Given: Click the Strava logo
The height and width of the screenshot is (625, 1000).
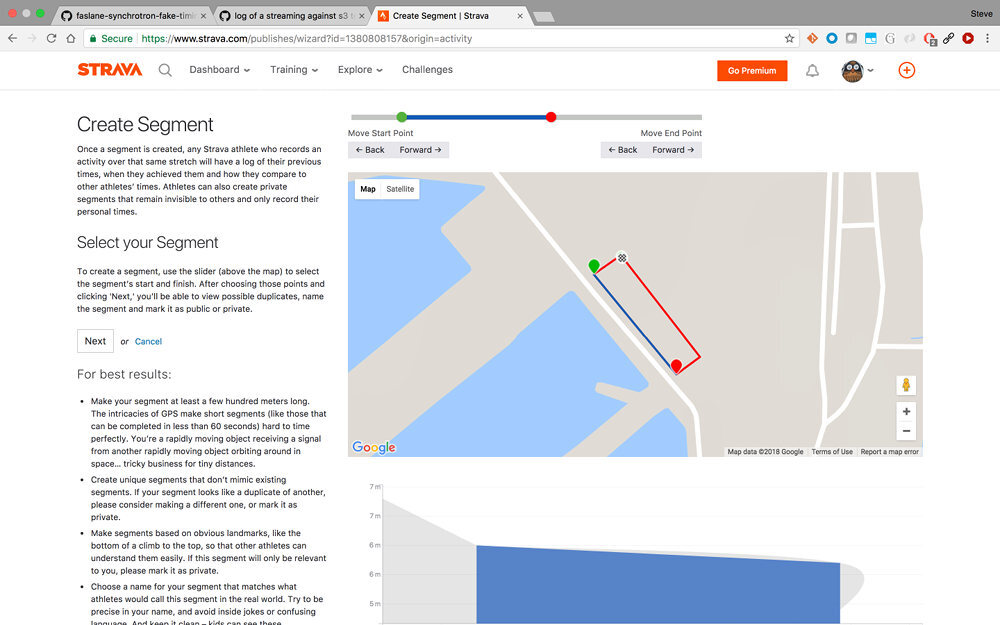Looking at the screenshot, I should point(111,69).
